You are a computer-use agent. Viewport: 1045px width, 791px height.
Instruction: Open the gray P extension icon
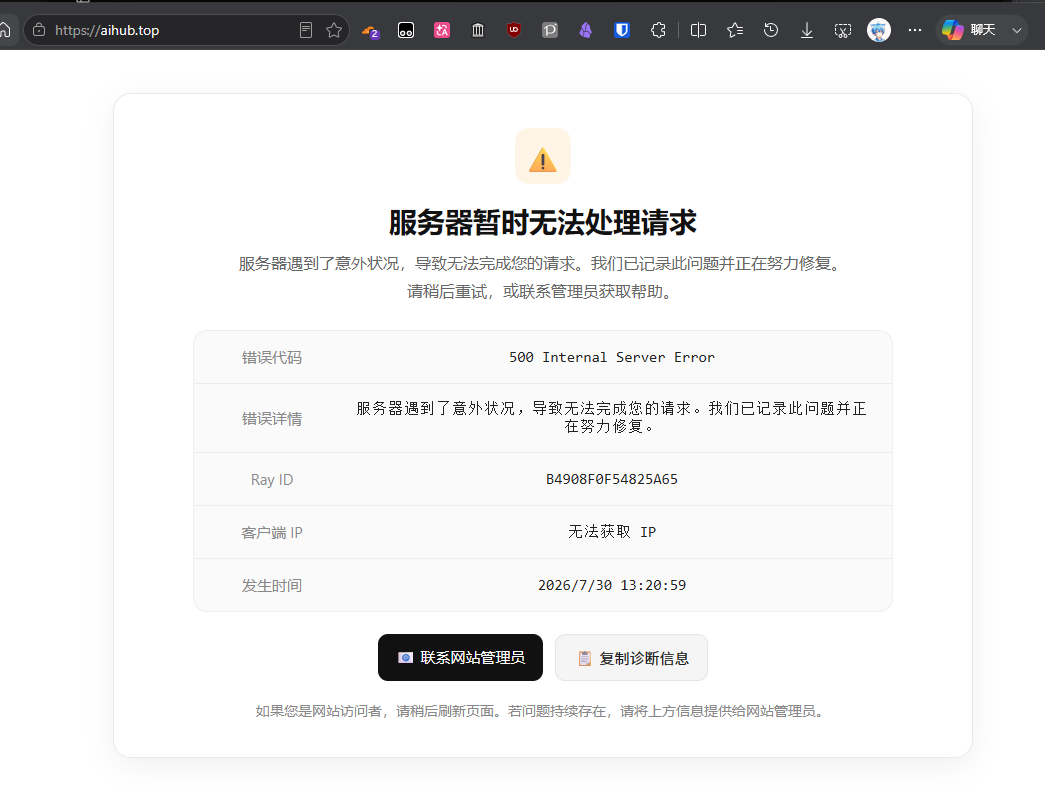tap(550, 30)
